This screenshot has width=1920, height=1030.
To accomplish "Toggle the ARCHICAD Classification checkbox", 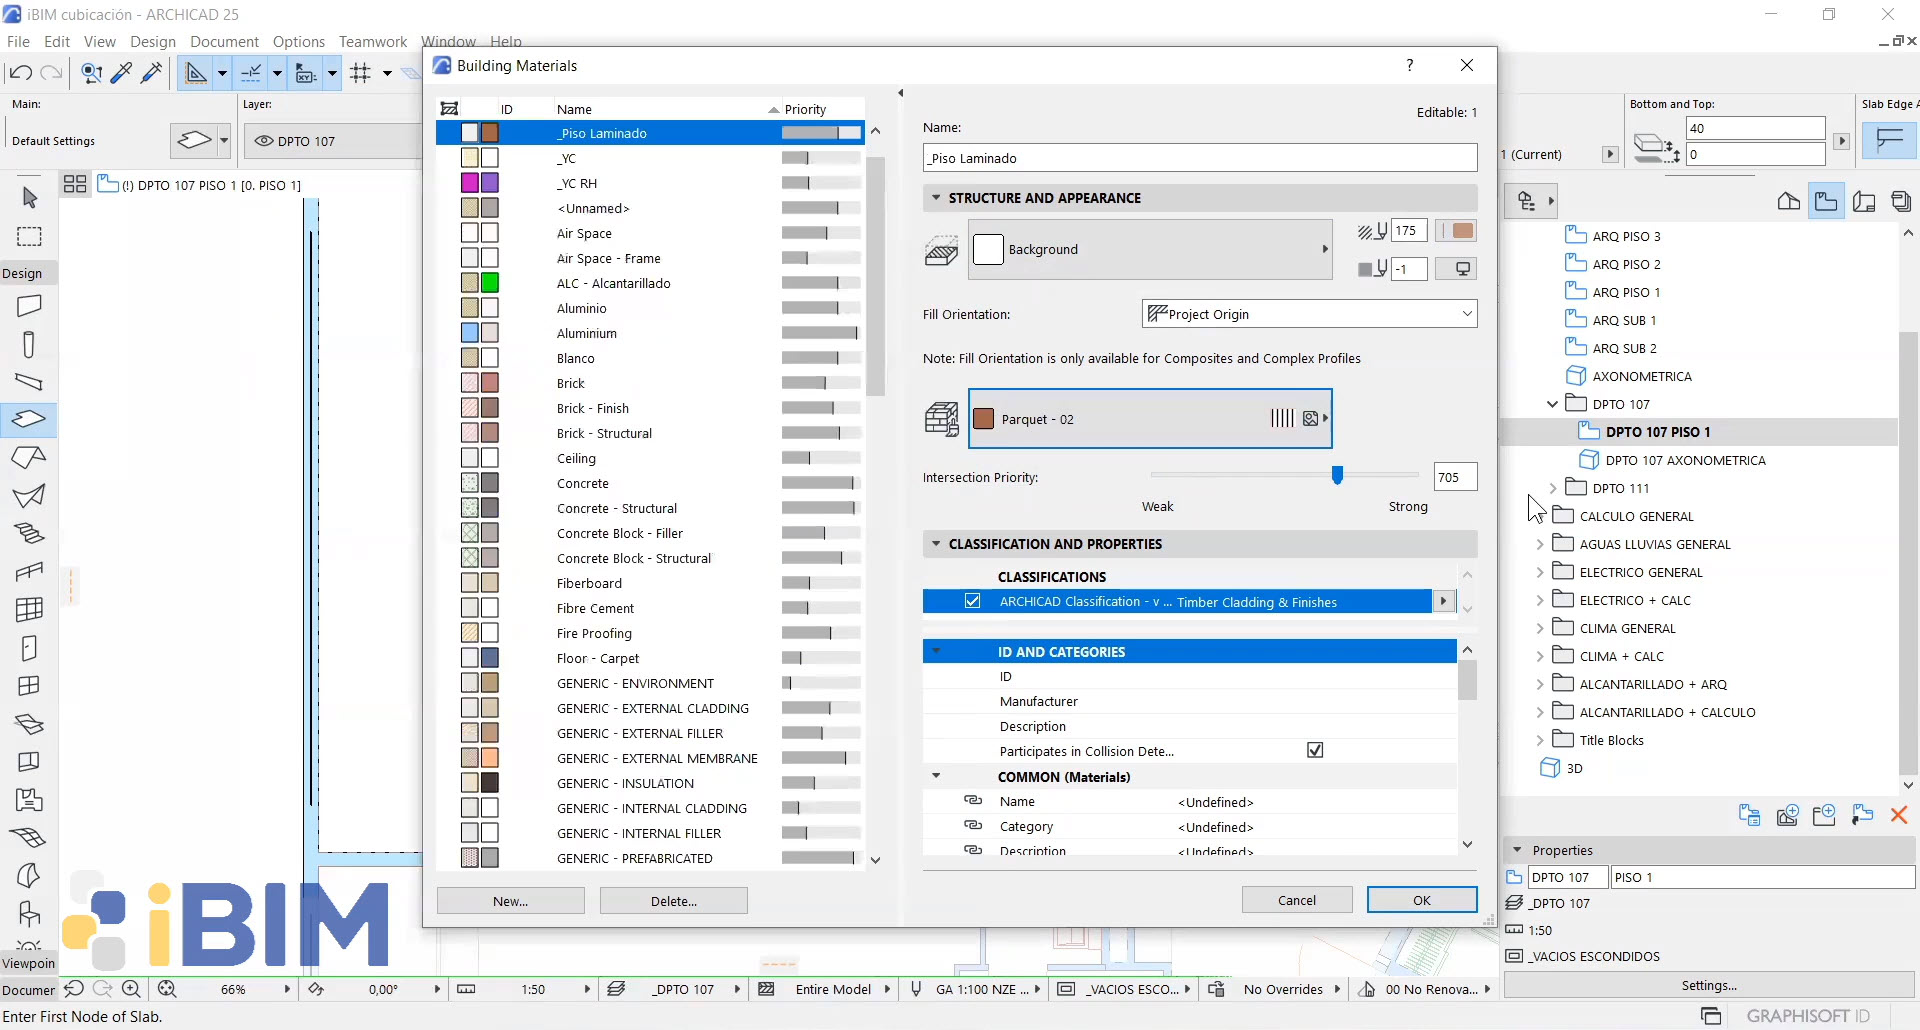I will click(x=972, y=601).
